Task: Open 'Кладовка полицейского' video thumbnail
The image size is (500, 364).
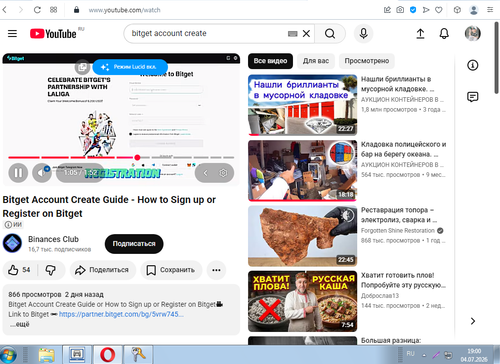Action: [x=302, y=170]
